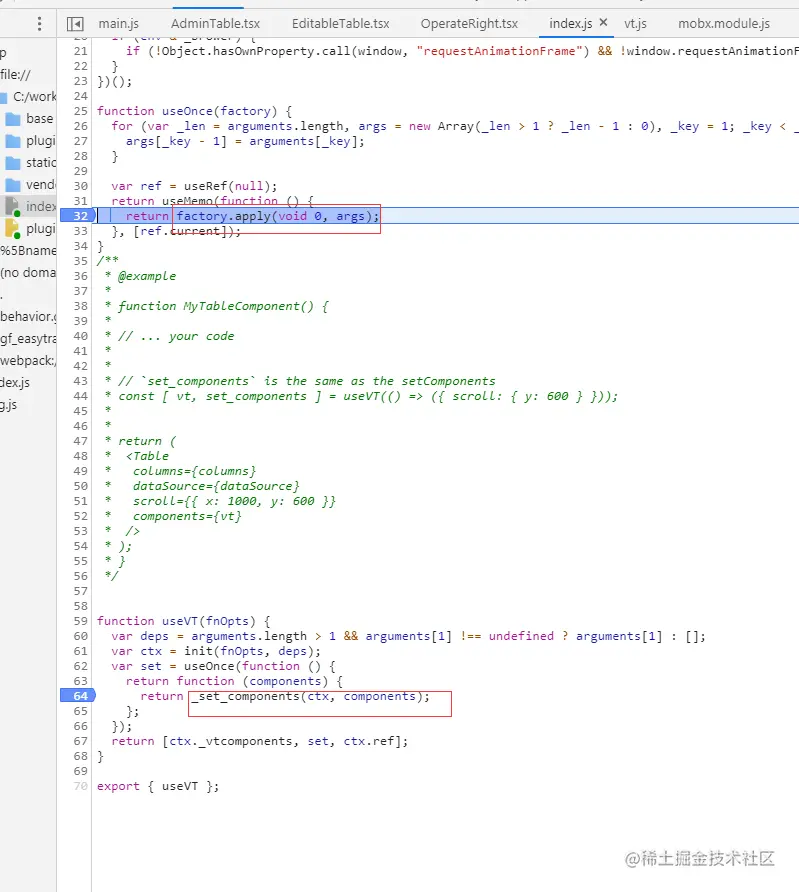Select the index file in navigator

[x=30, y=207]
